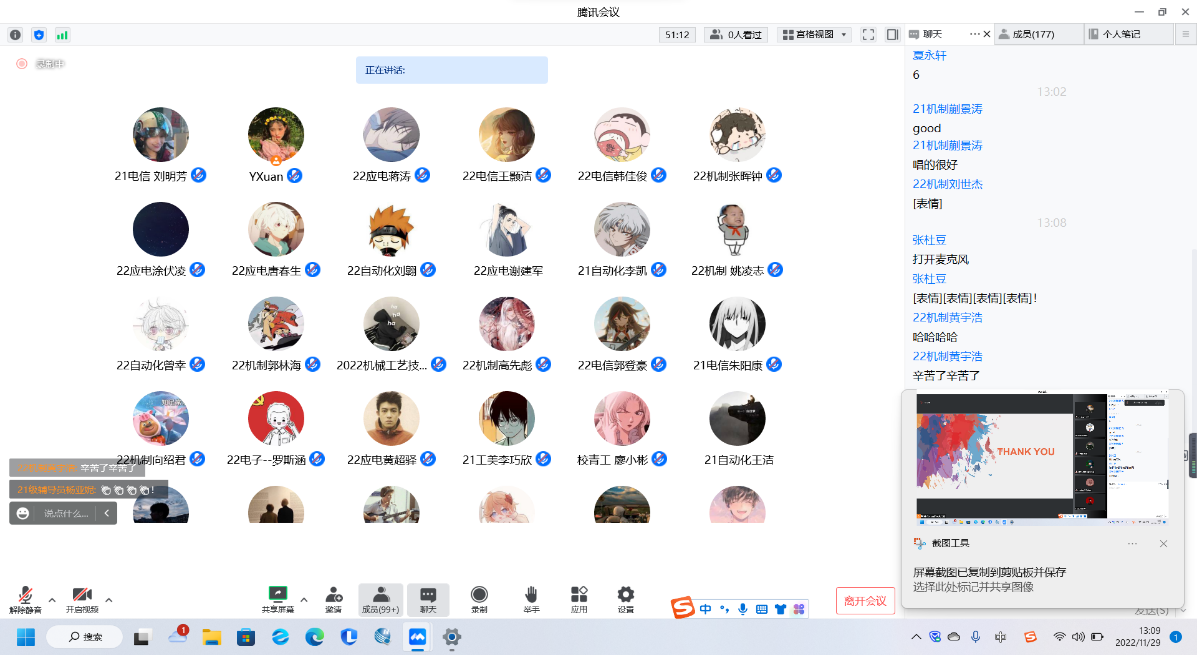Start recording with the 录制 icon
Screen dimensions: 1197x655
479,594
